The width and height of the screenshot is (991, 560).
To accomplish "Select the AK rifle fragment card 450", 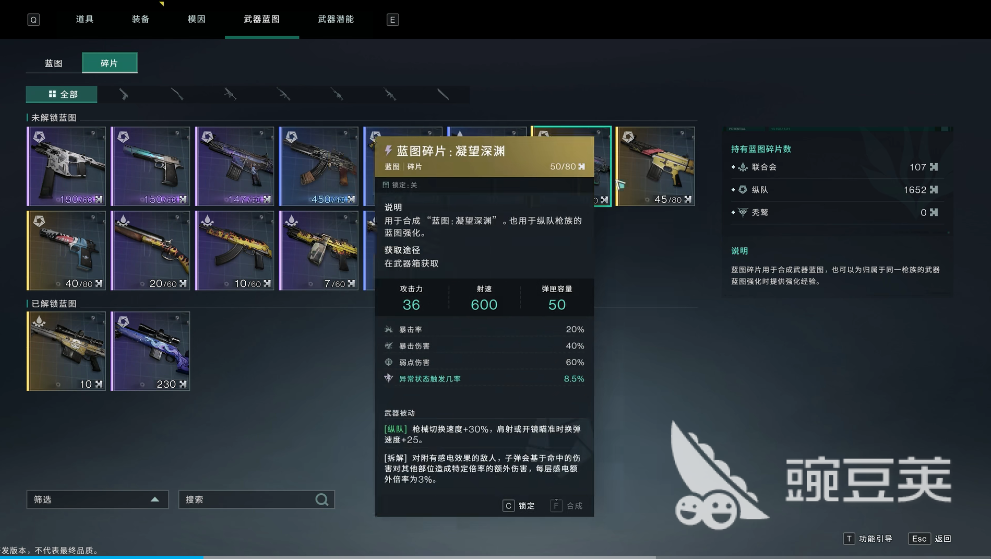I will pos(319,166).
